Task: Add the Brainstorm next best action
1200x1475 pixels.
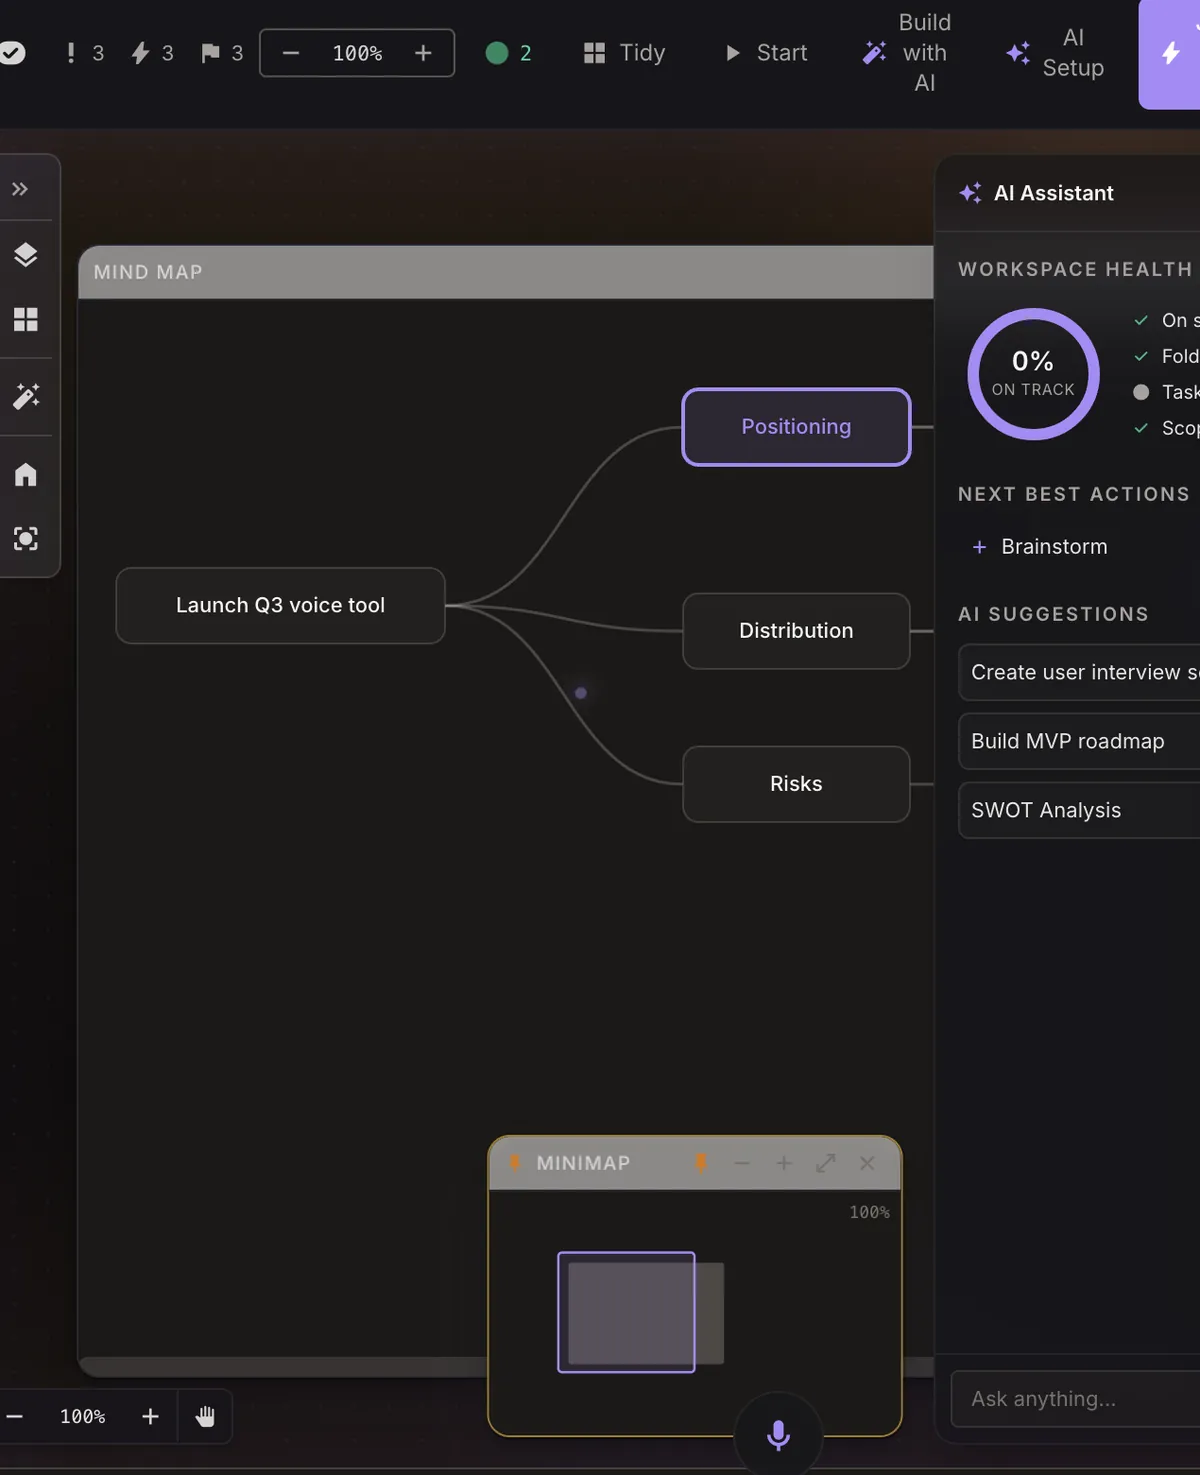Action: point(1039,547)
